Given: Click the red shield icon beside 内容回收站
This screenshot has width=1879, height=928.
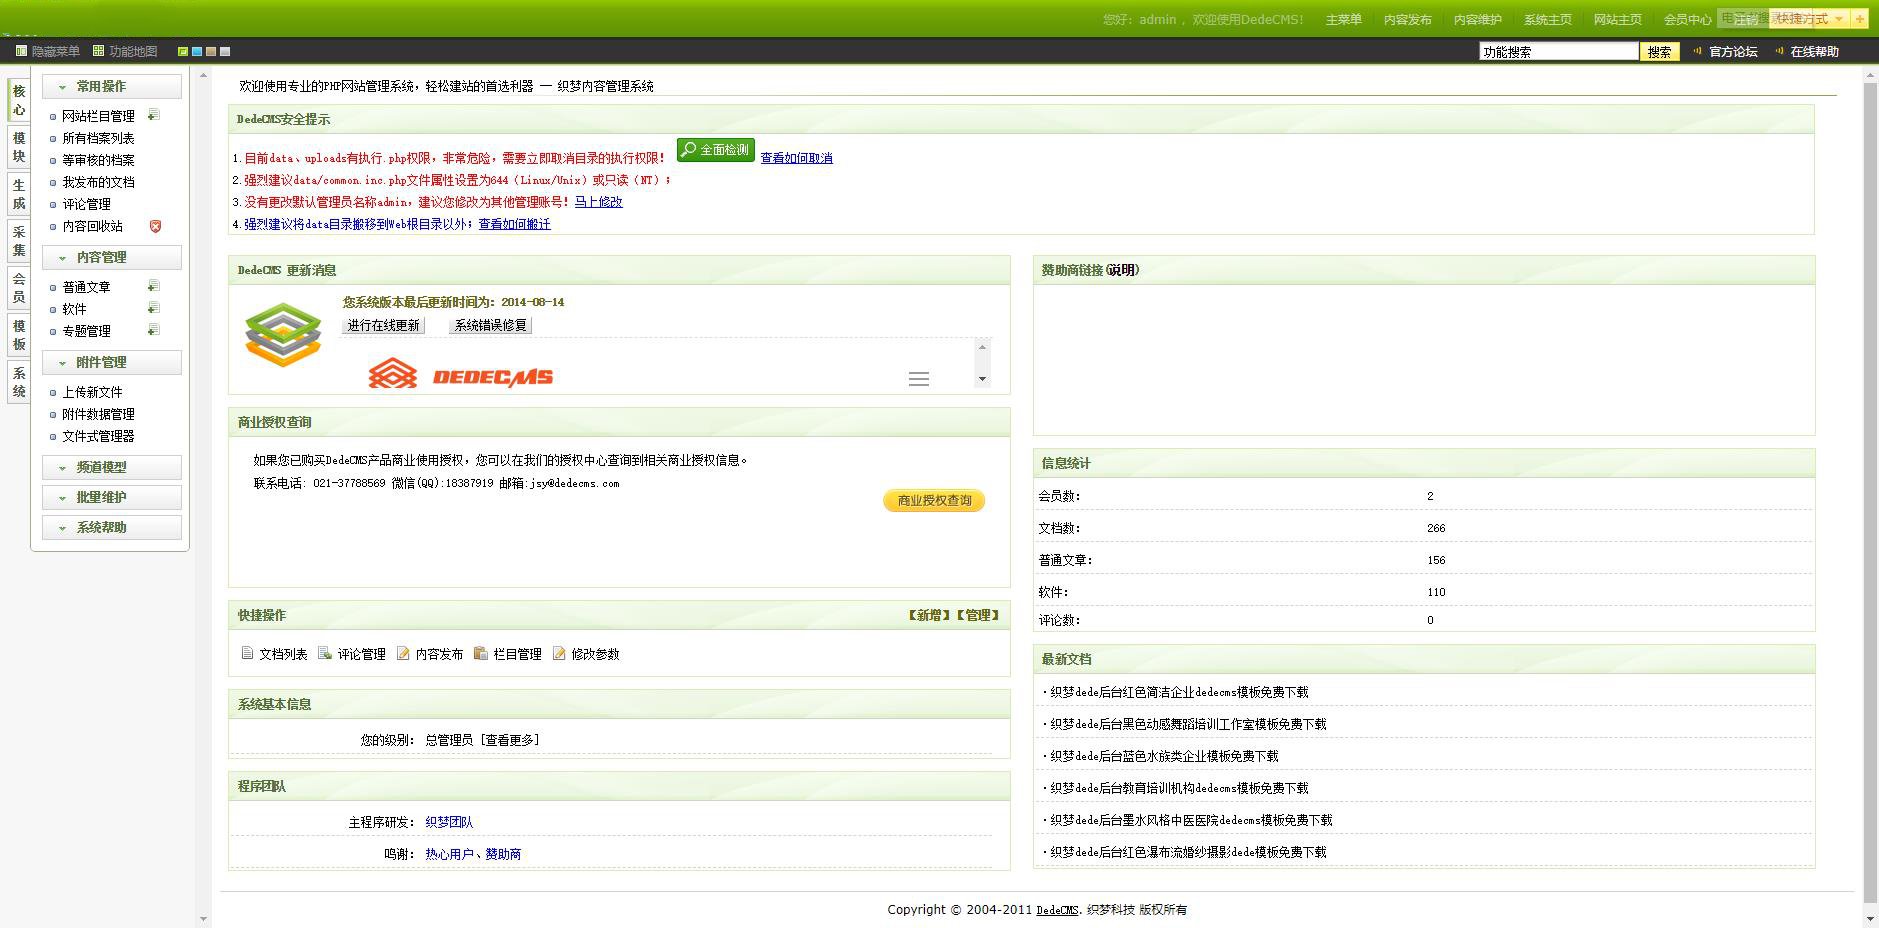Looking at the screenshot, I should pyautogui.click(x=155, y=226).
